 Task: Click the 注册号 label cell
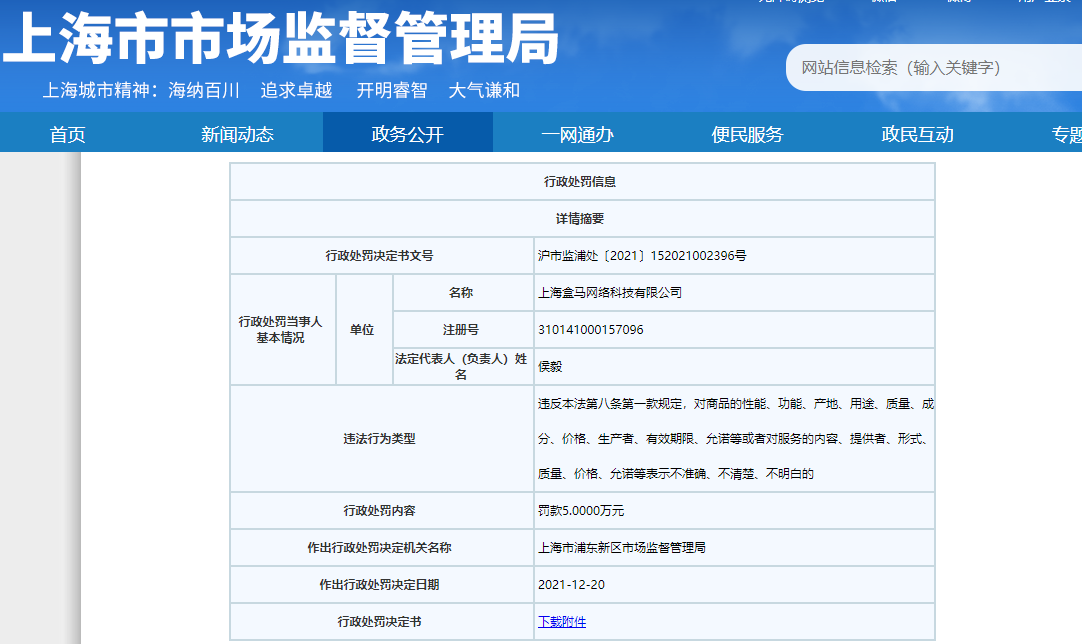coord(463,330)
